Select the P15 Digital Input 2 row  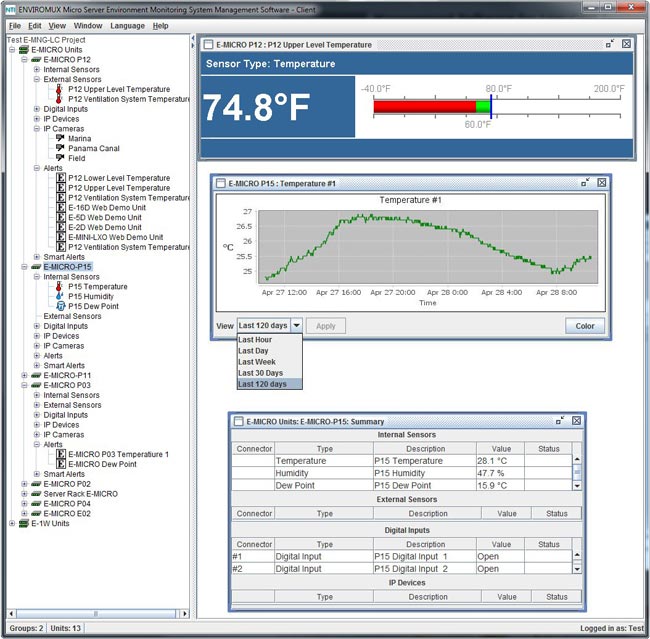(402, 569)
